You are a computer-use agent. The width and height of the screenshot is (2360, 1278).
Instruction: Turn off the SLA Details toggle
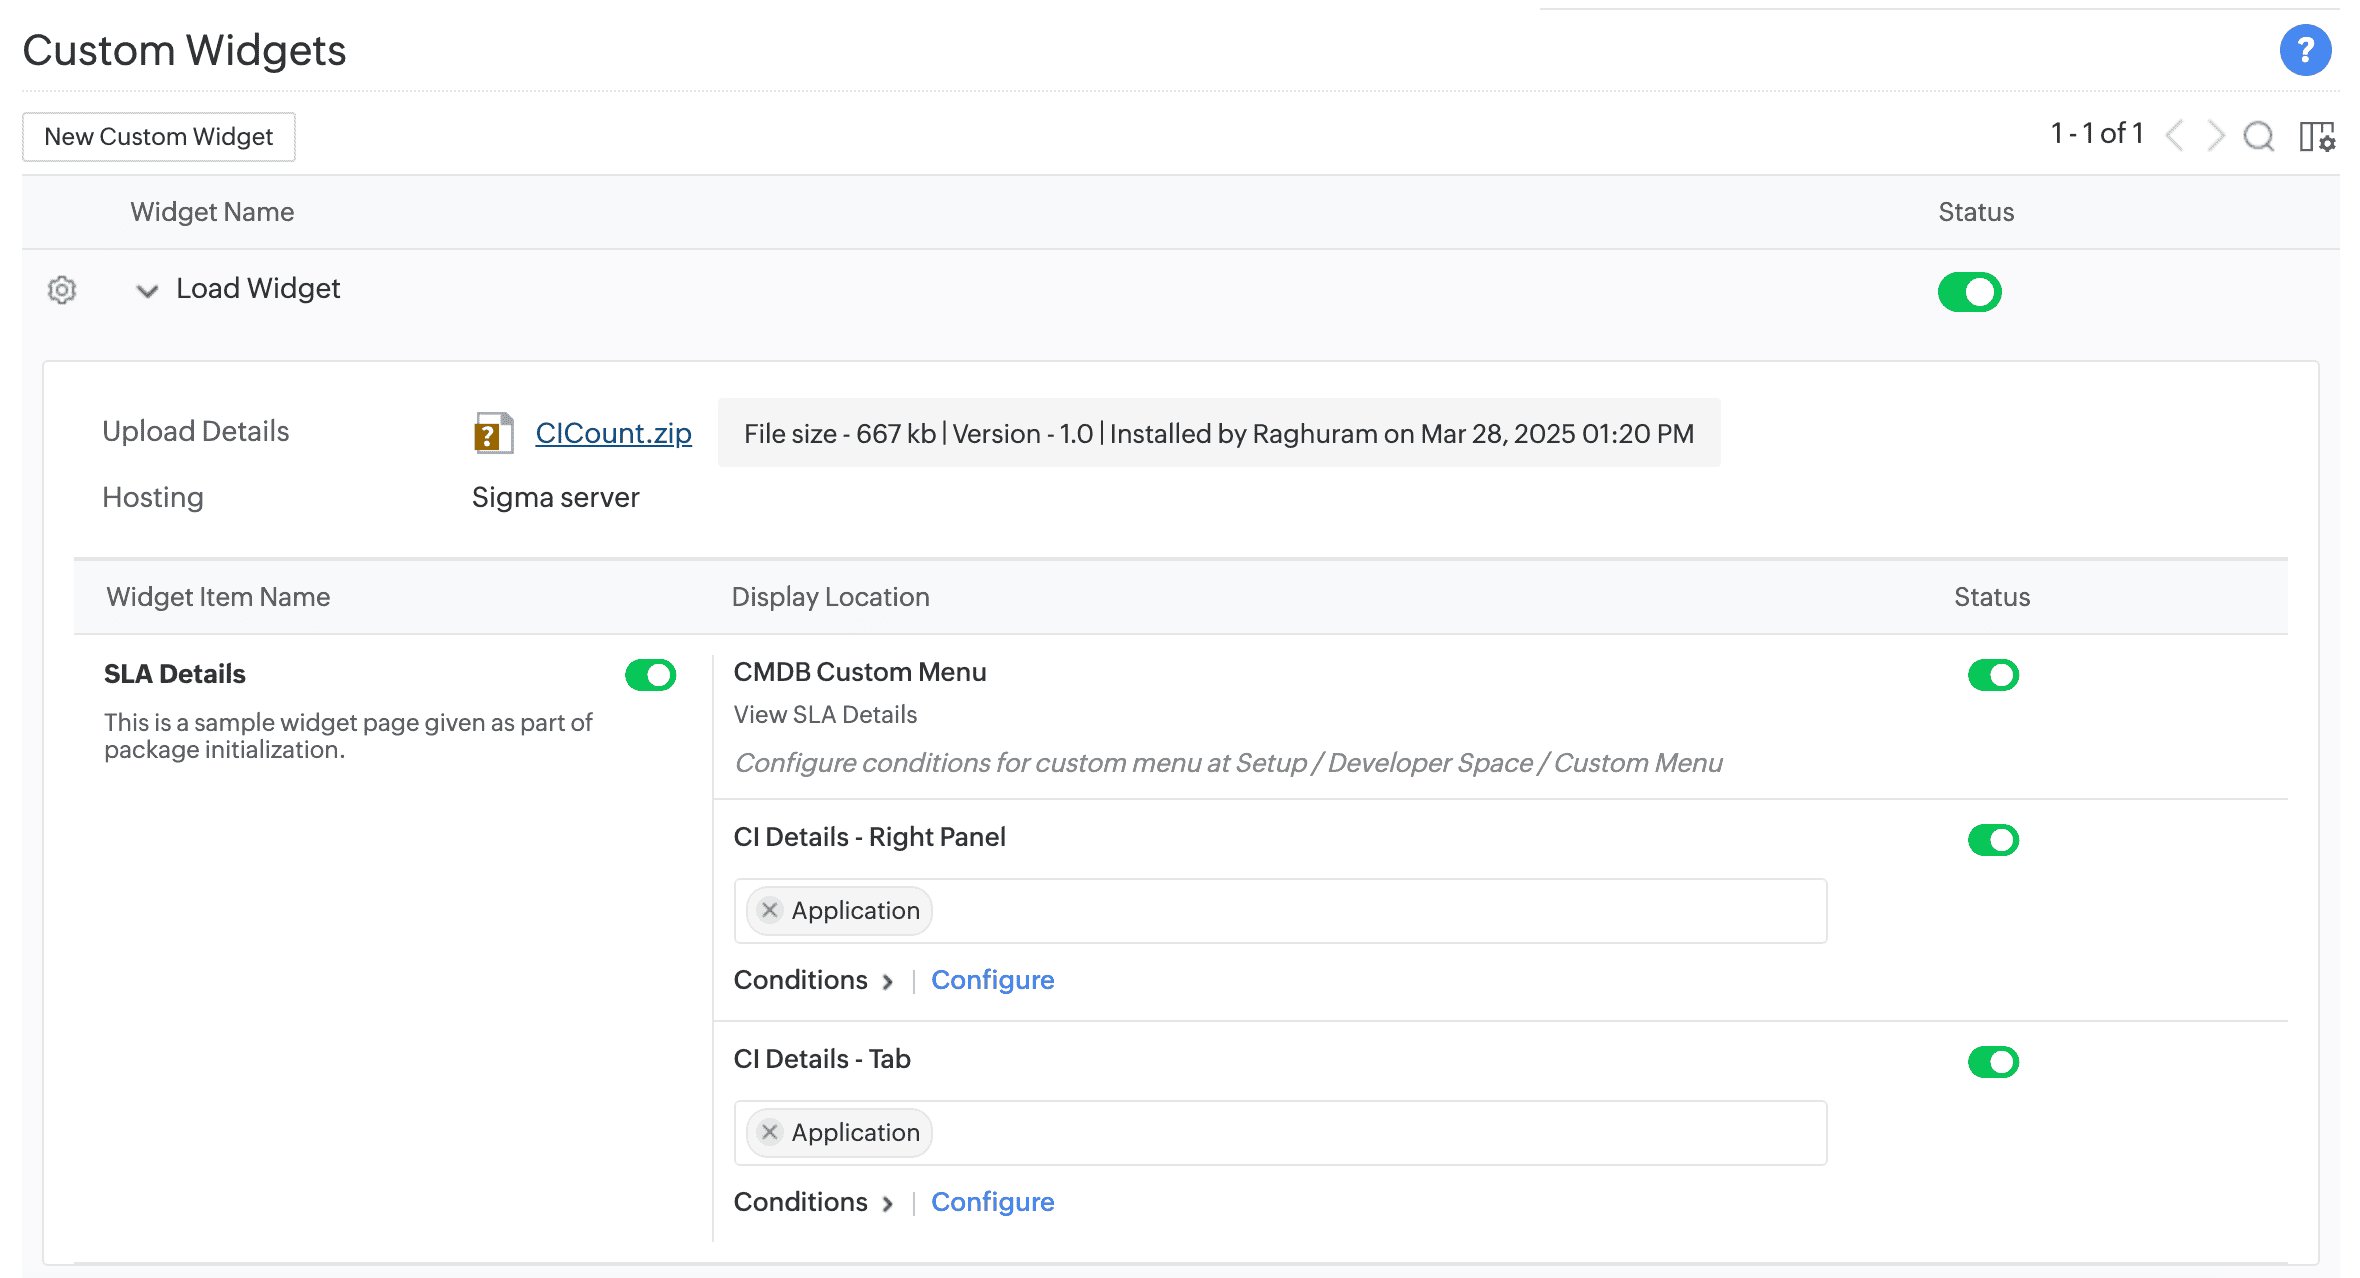pos(651,675)
